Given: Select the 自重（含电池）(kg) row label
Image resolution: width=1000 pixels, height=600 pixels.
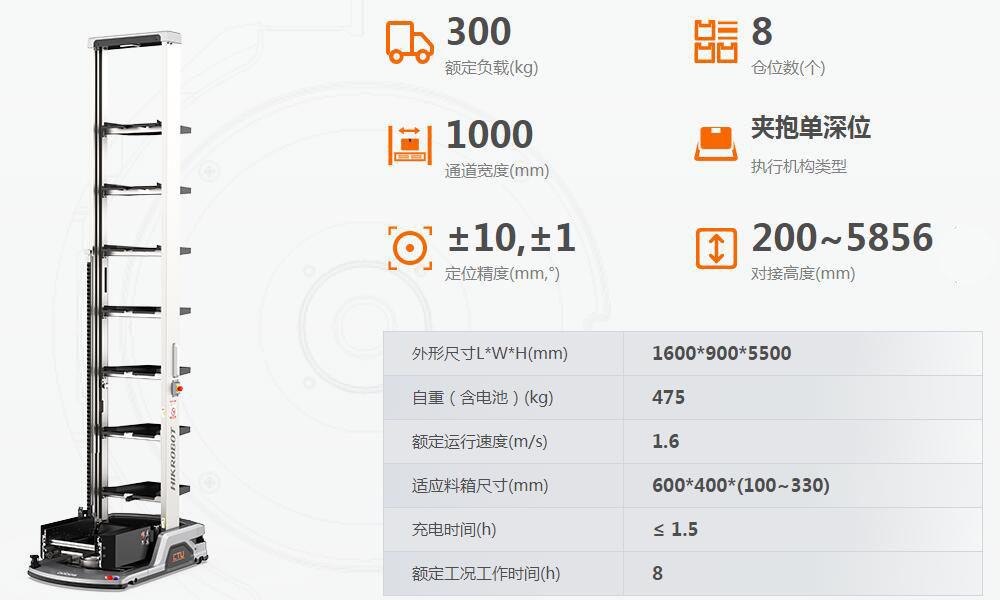Looking at the screenshot, I should (482, 397).
